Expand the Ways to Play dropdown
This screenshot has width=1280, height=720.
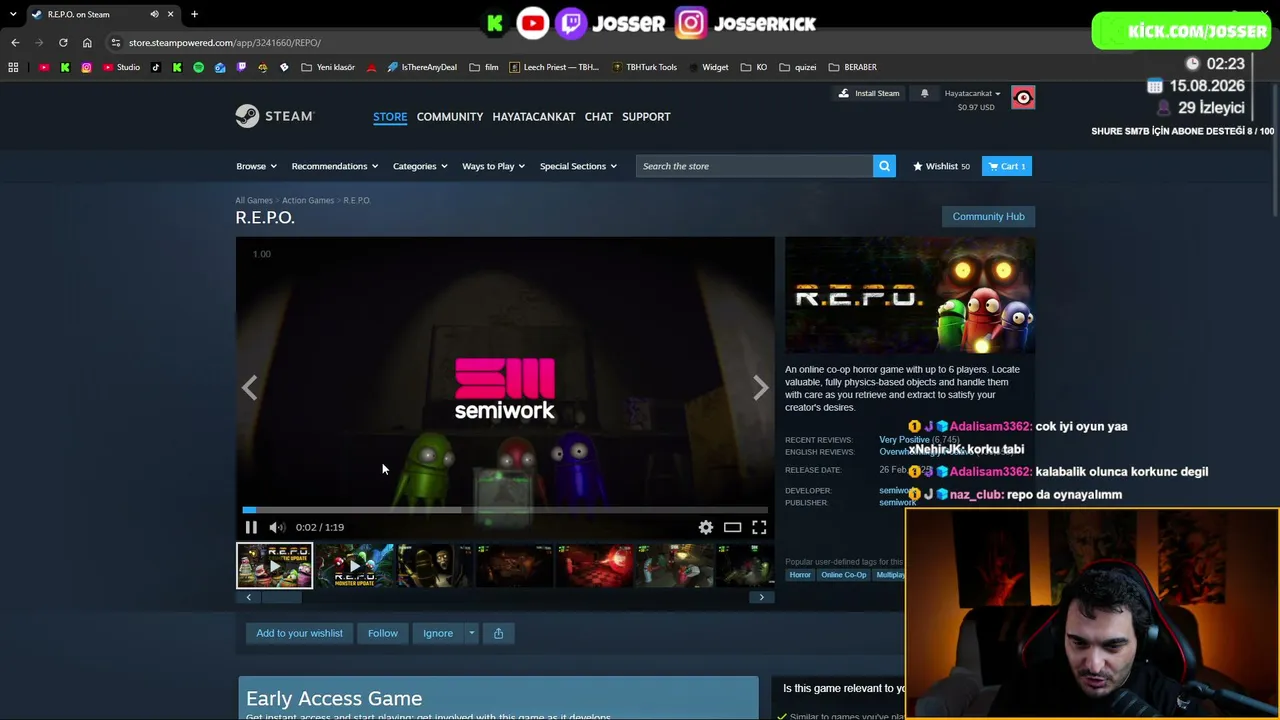point(493,166)
